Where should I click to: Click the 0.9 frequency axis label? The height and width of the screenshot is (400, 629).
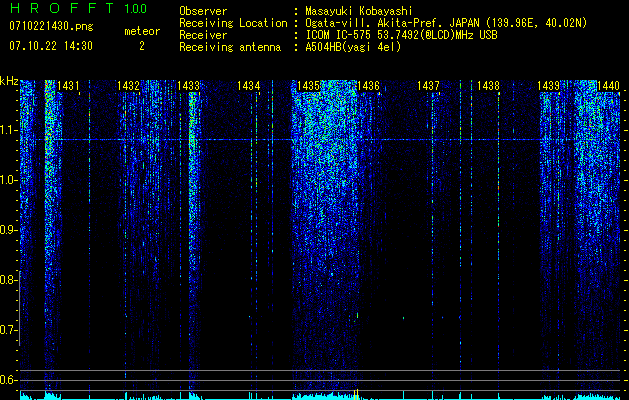pyautogui.click(x=8, y=230)
